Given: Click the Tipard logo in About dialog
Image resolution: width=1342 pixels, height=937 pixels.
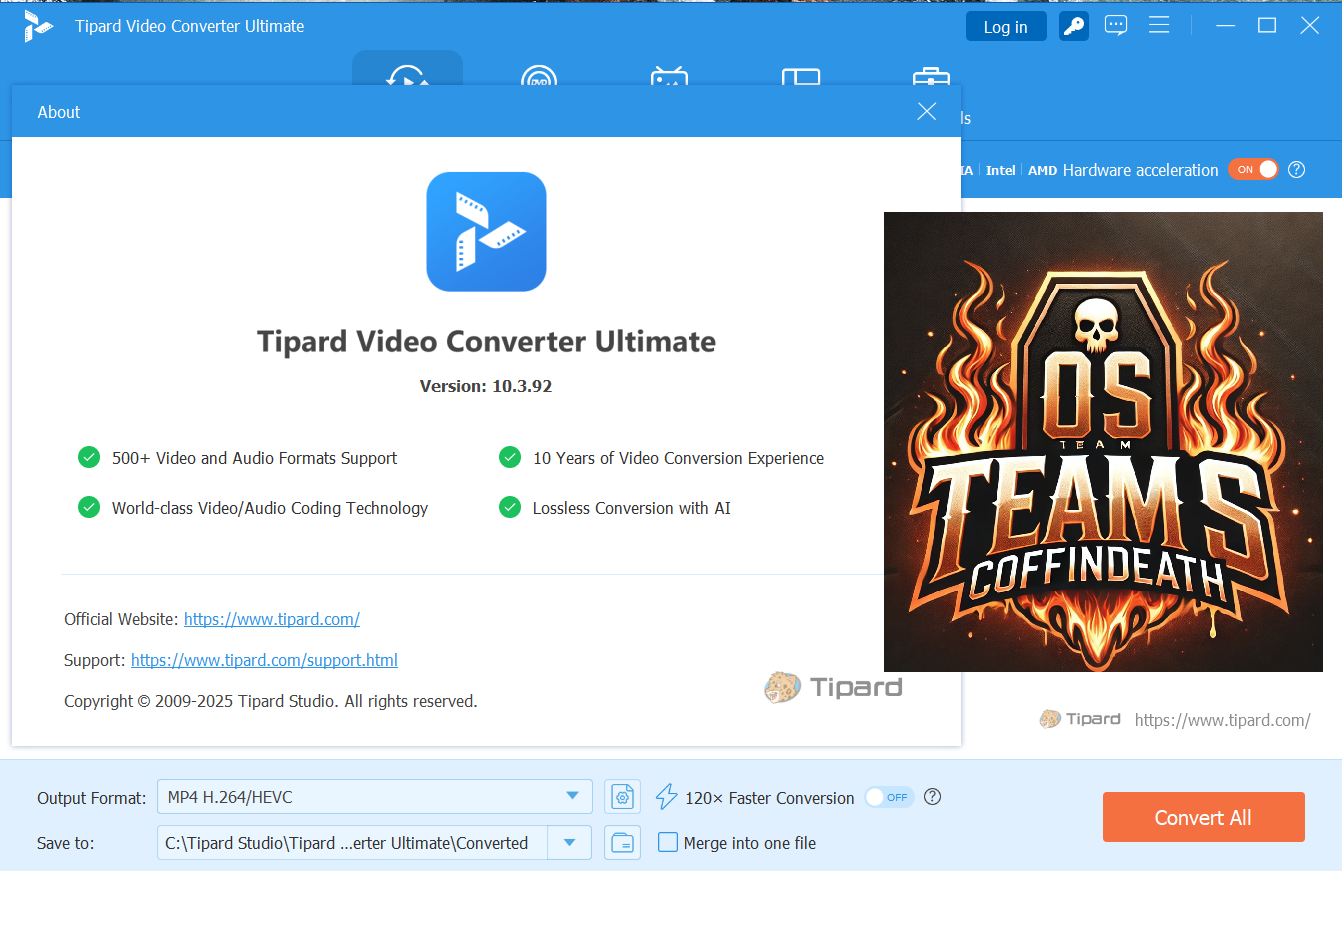Looking at the screenshot, I should pyautogui.click(x=833, y=687).
